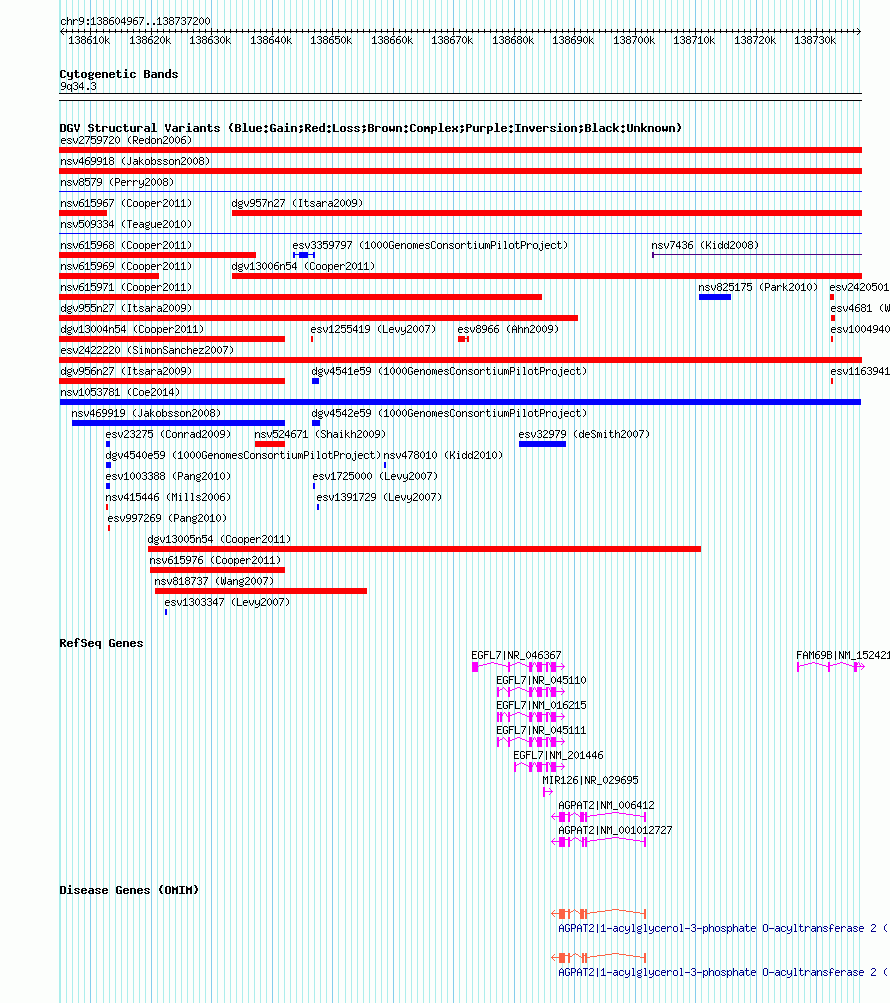Open dgv955n27 (Itsara2009) variant entry
Screen dimensions: 890x1003
(x=125, y=308)
